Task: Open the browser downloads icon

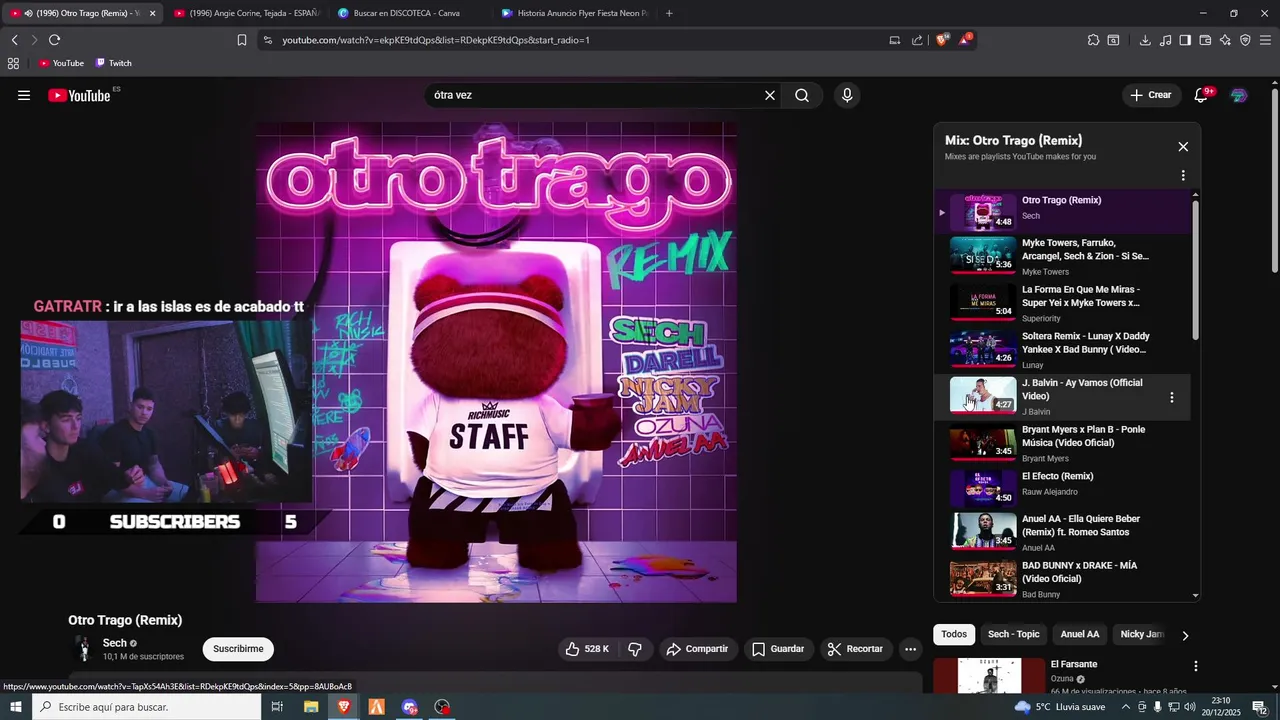Action: point(1145,40)
